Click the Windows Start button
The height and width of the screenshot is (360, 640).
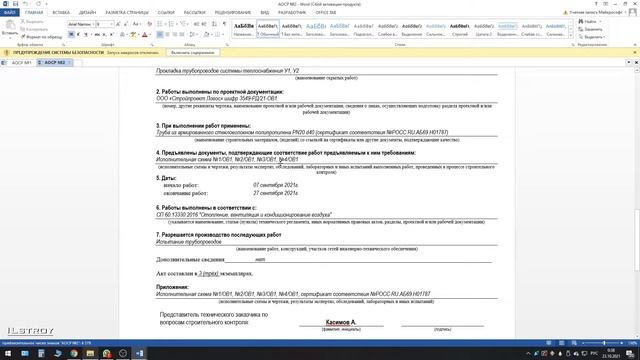8,353
